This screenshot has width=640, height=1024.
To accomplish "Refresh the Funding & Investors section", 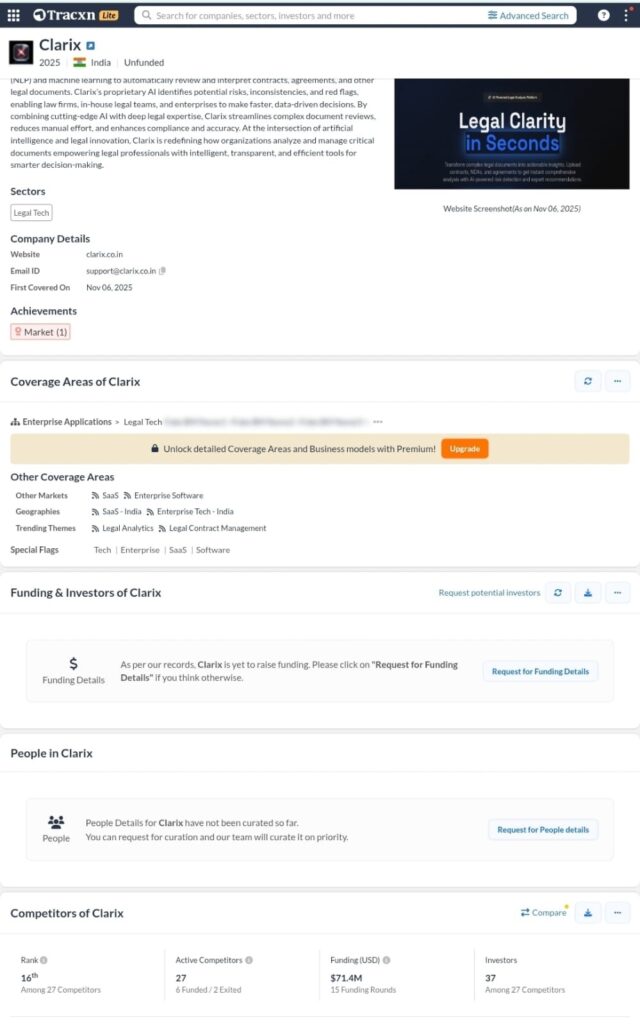I will pyautogui.click(x=558, y=593).
